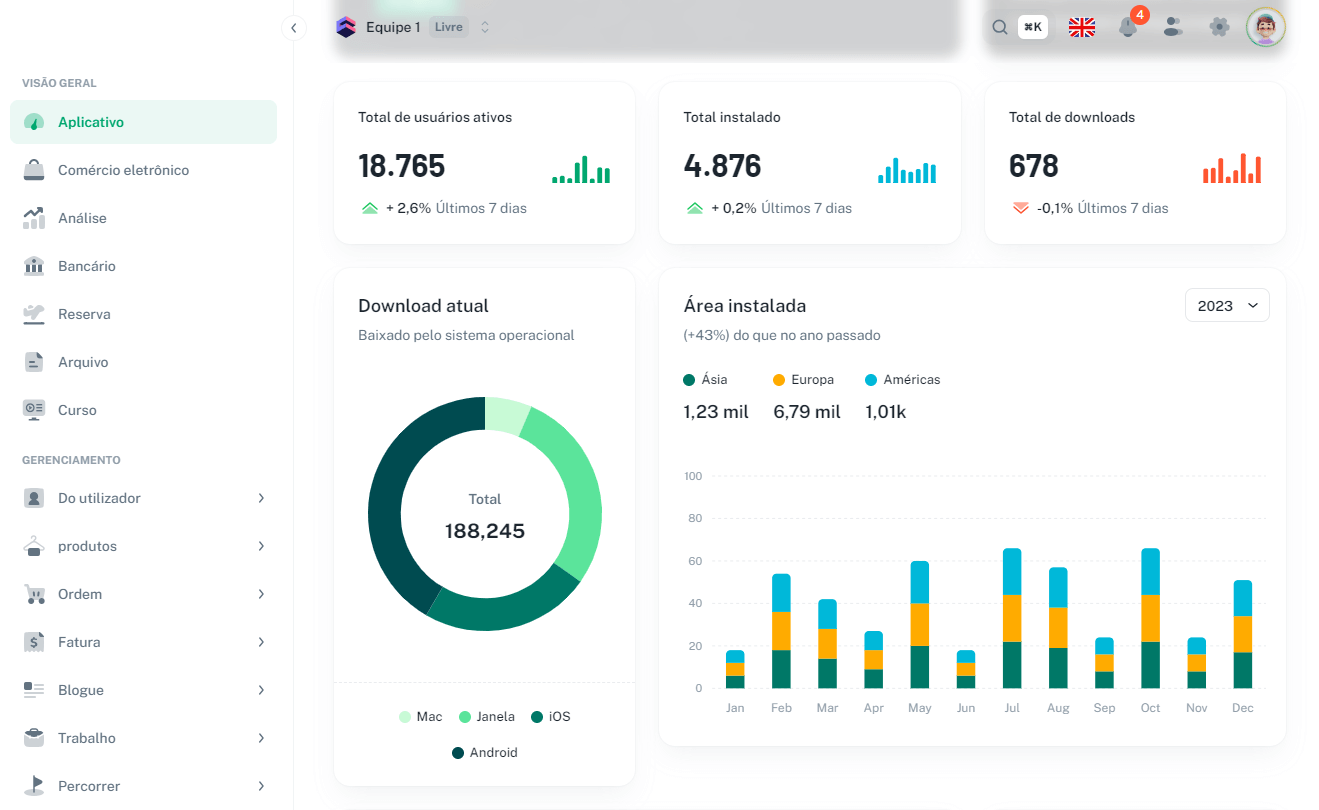Toggle the Janela legend item
1319x810 pixels.
[x=487, y=717]
